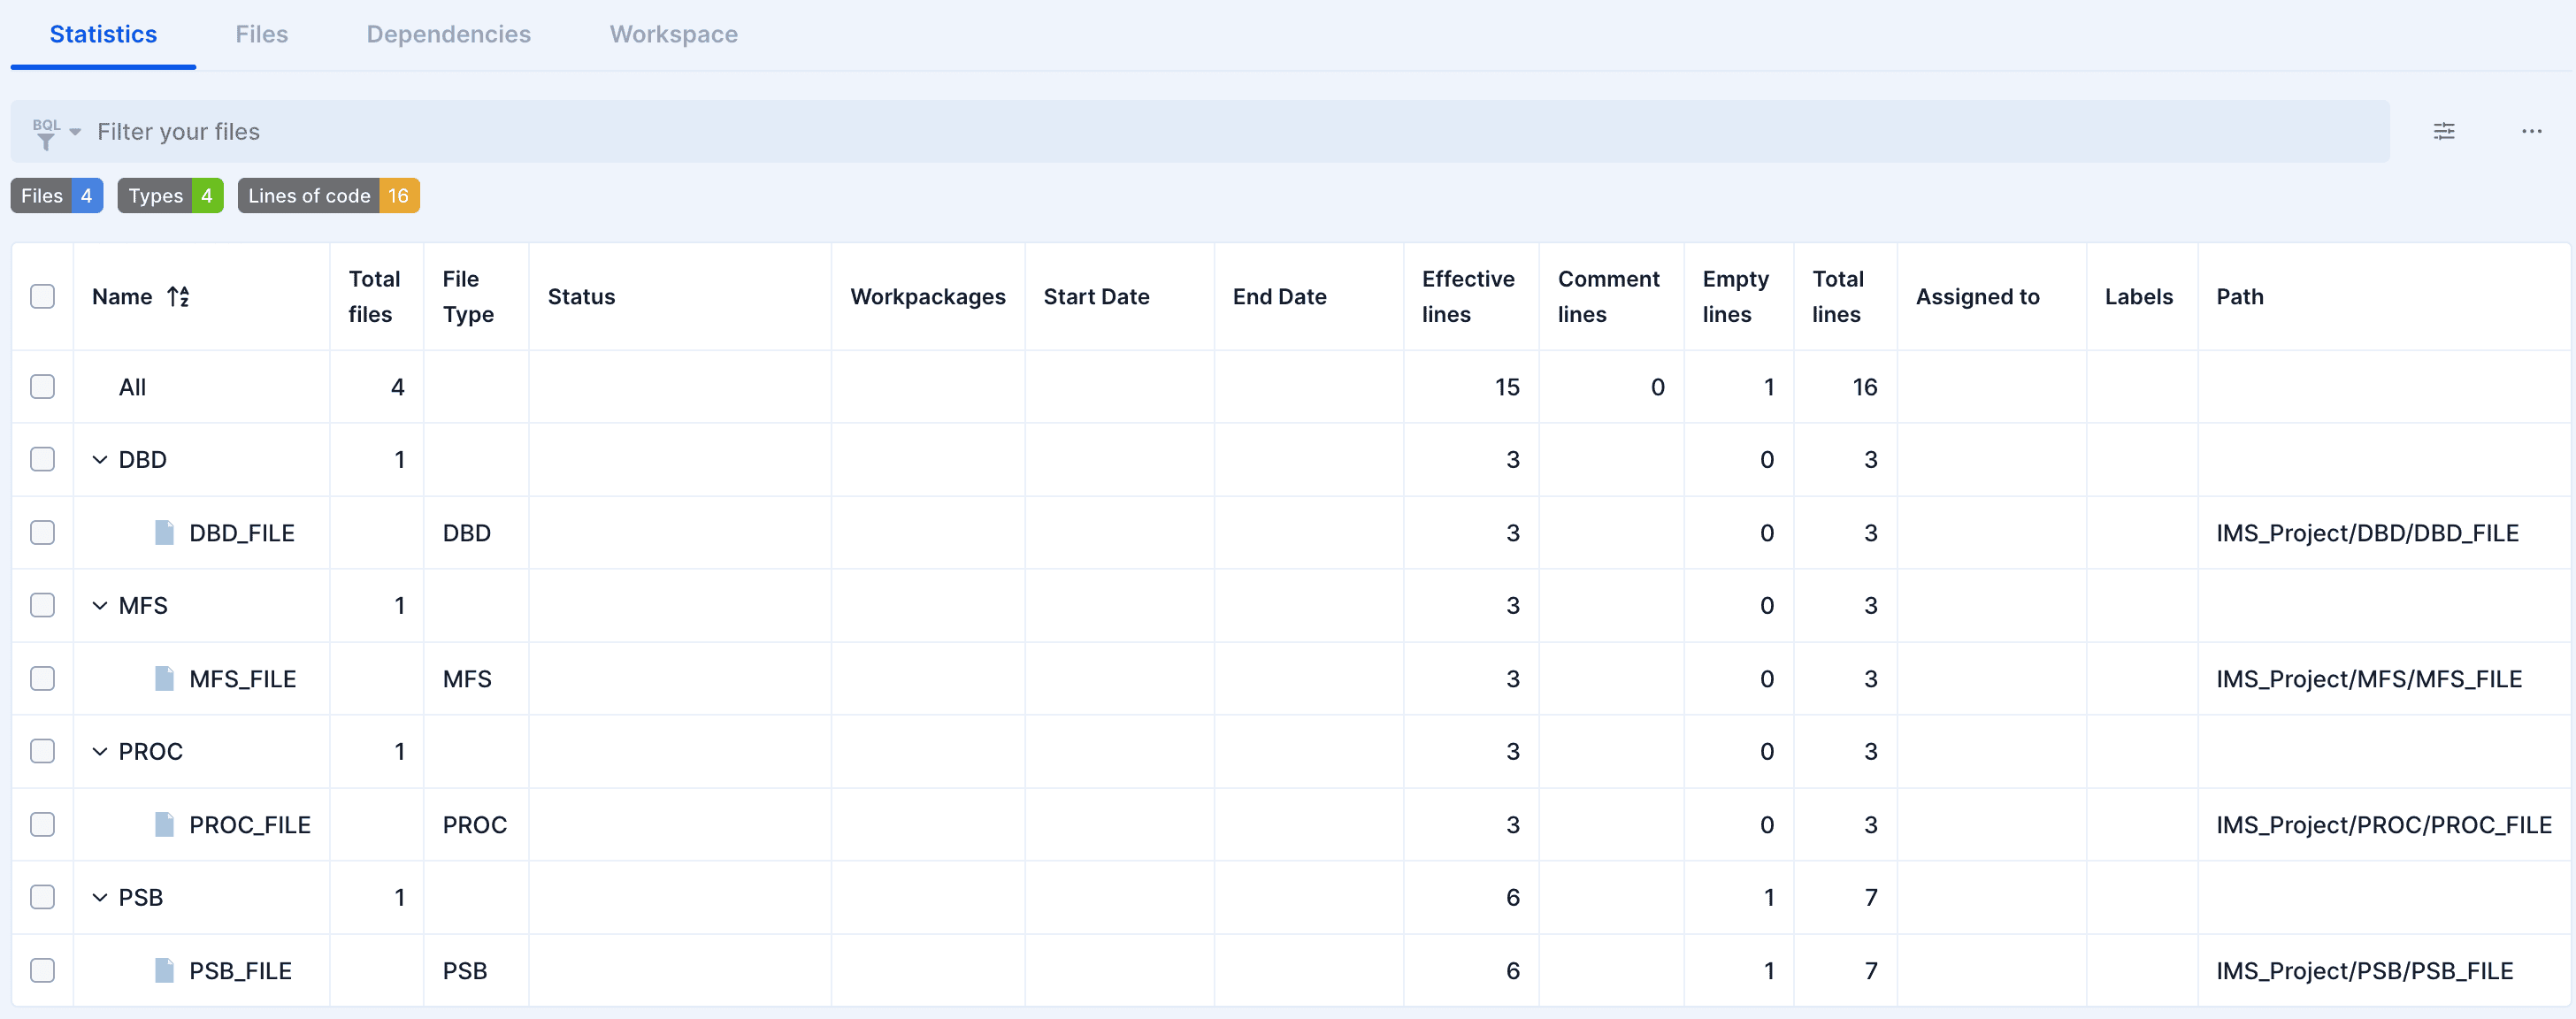2576x1019 pixels.
Task: Click the Workpackages column header
Action: pyautogui.click(x=927, y=297)
